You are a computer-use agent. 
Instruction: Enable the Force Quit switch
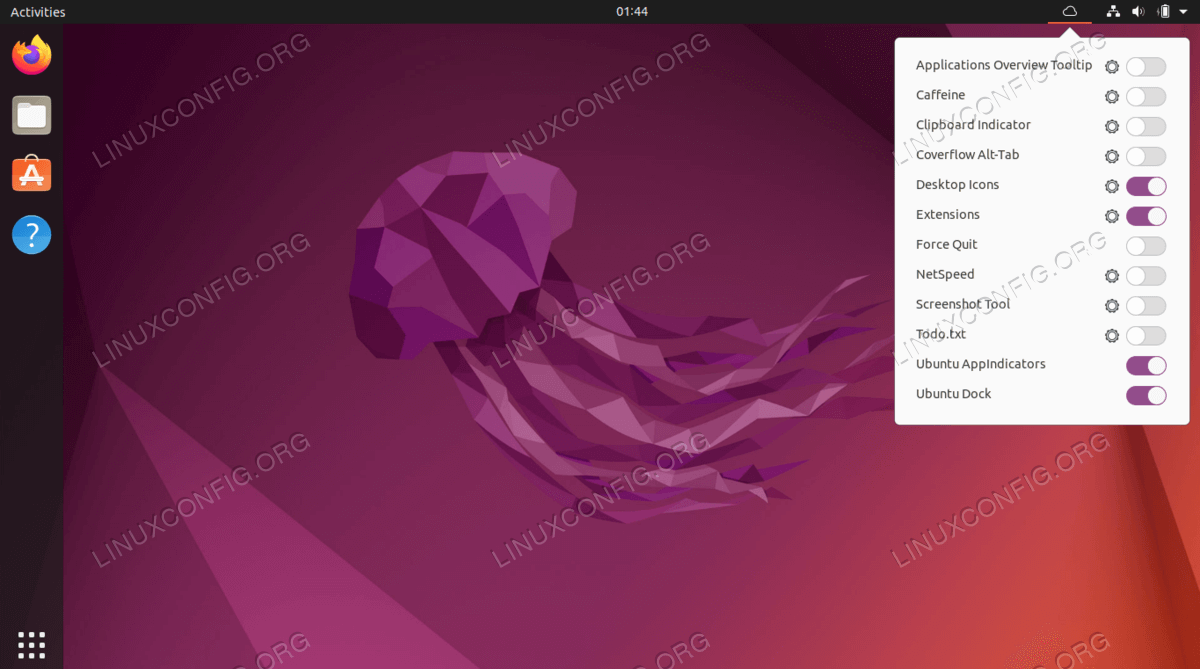(1146, 246)
